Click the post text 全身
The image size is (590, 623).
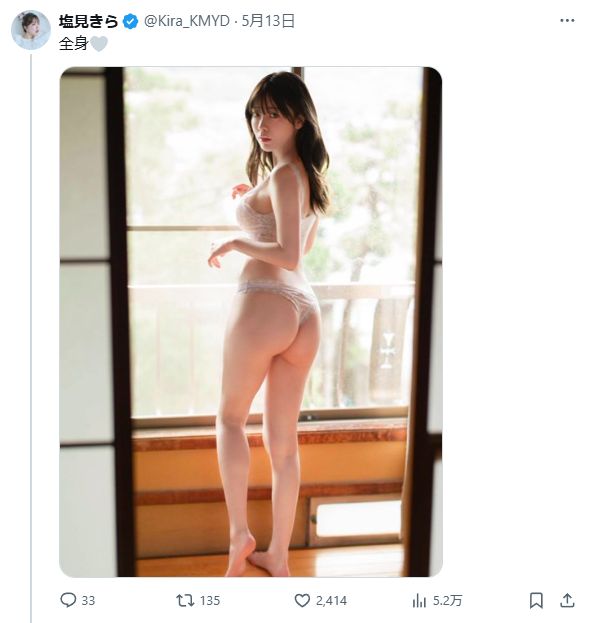tap(74, 44)
